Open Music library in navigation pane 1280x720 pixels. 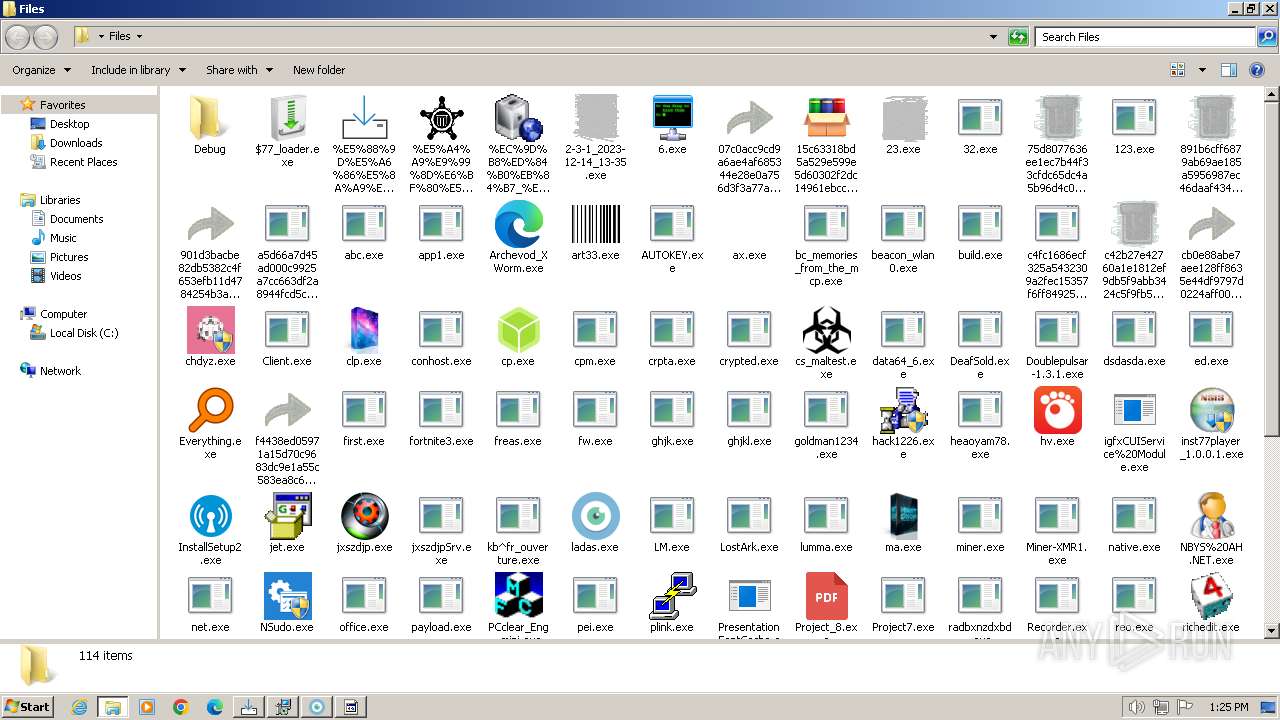click(x=63, y=238)
